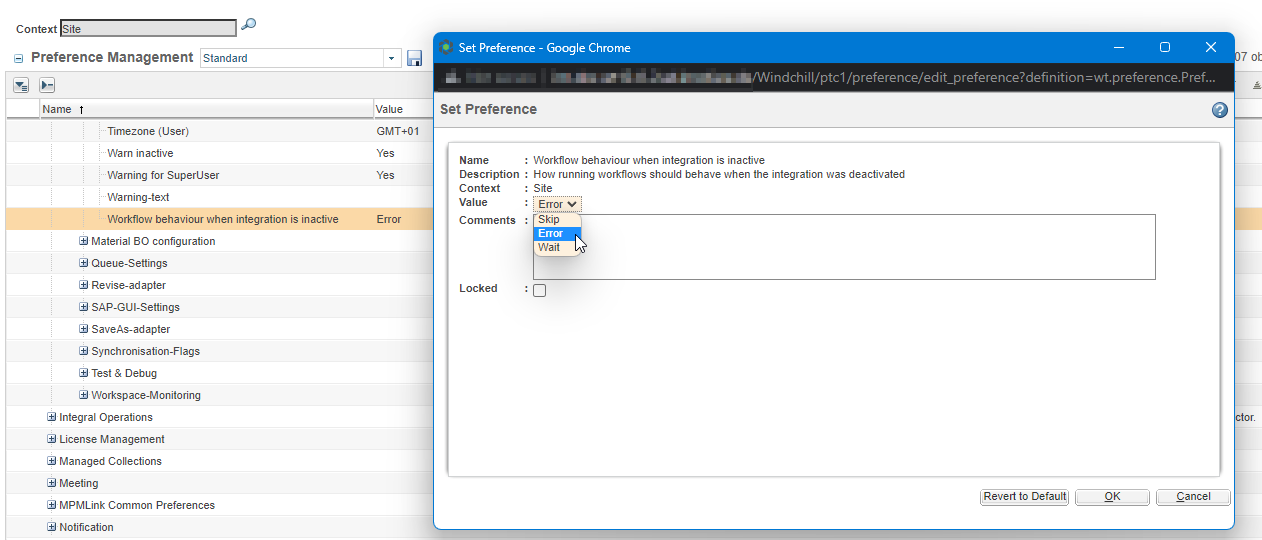
Task: Select Error option in the Value list
Action: pyautogui.click(x=551, y=234)
